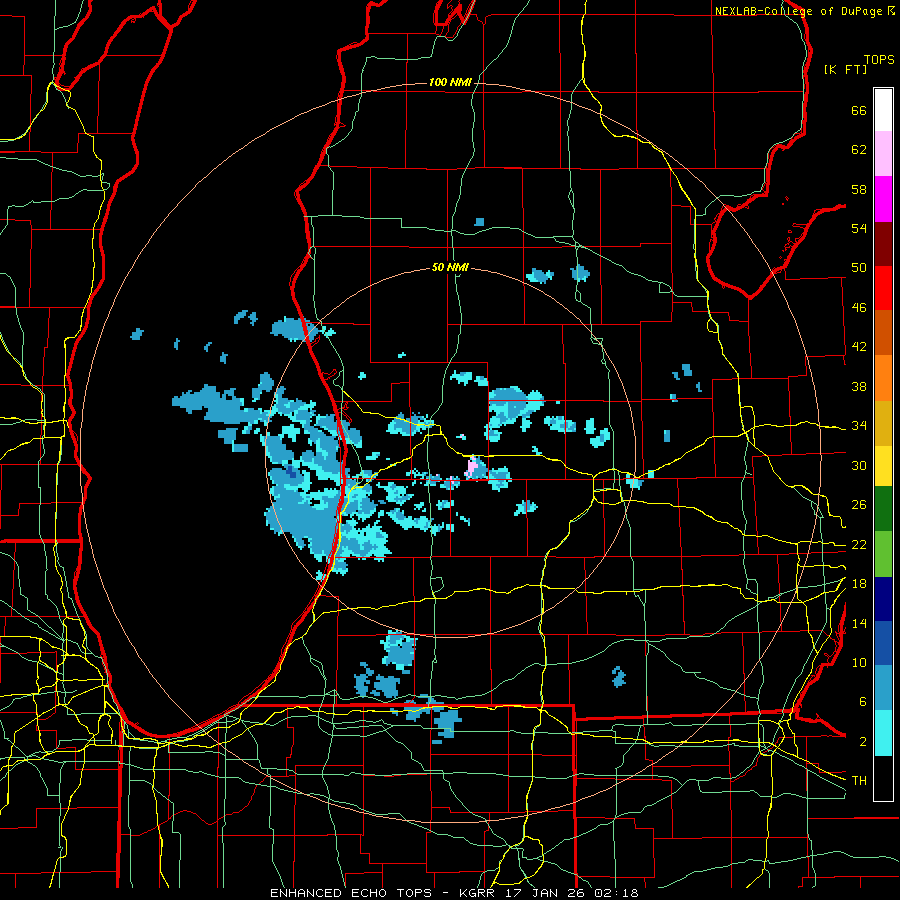
Task: Click the legend value '54'
Action: [859, 228]
